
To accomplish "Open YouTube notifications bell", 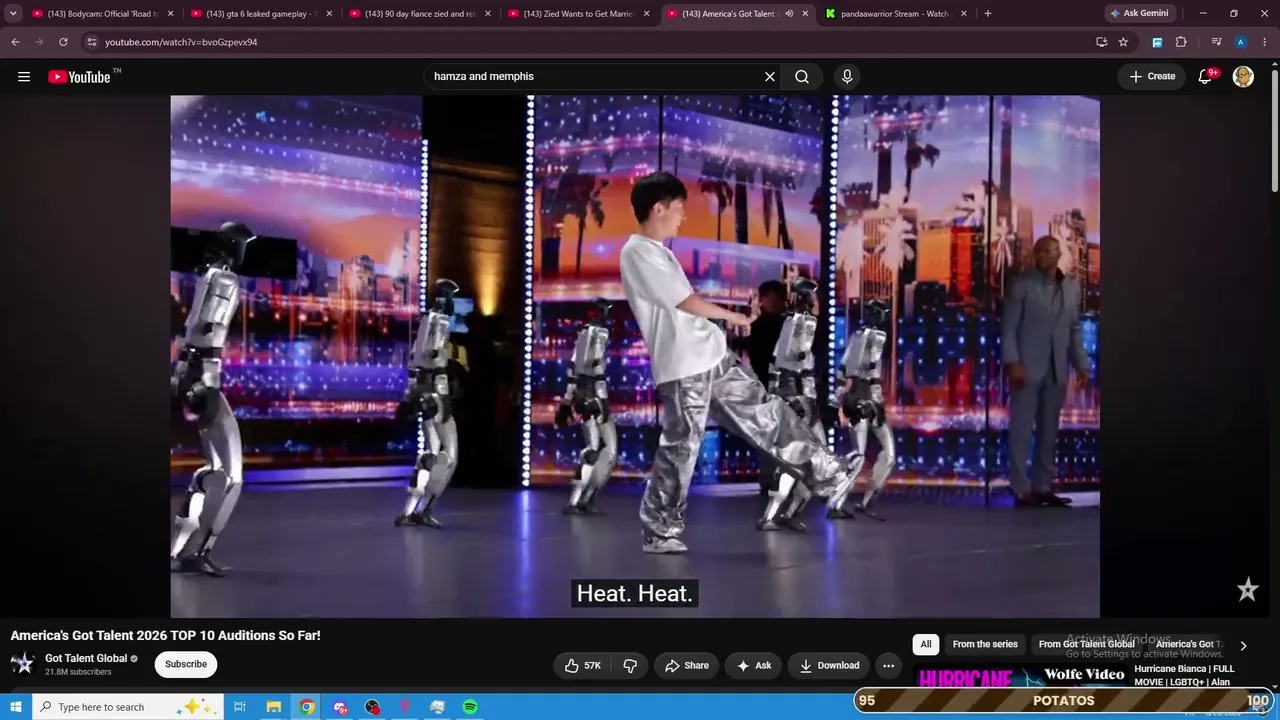I will click(x=1206, y=77).
